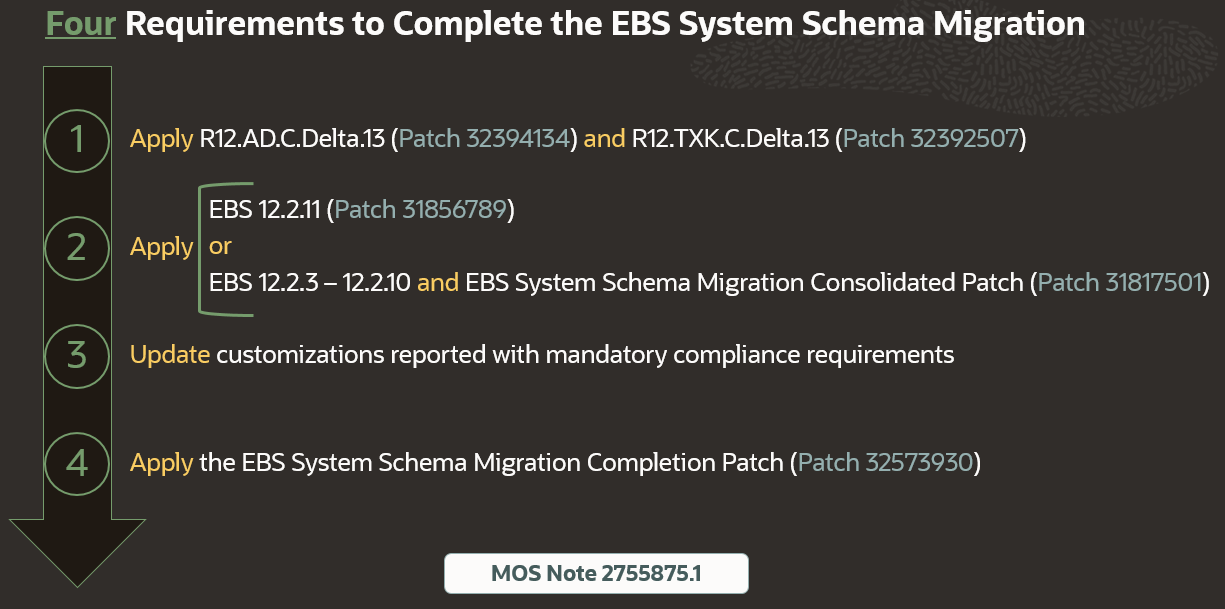
Task: Click the slide title heading text
Action: tap(605, 24)
